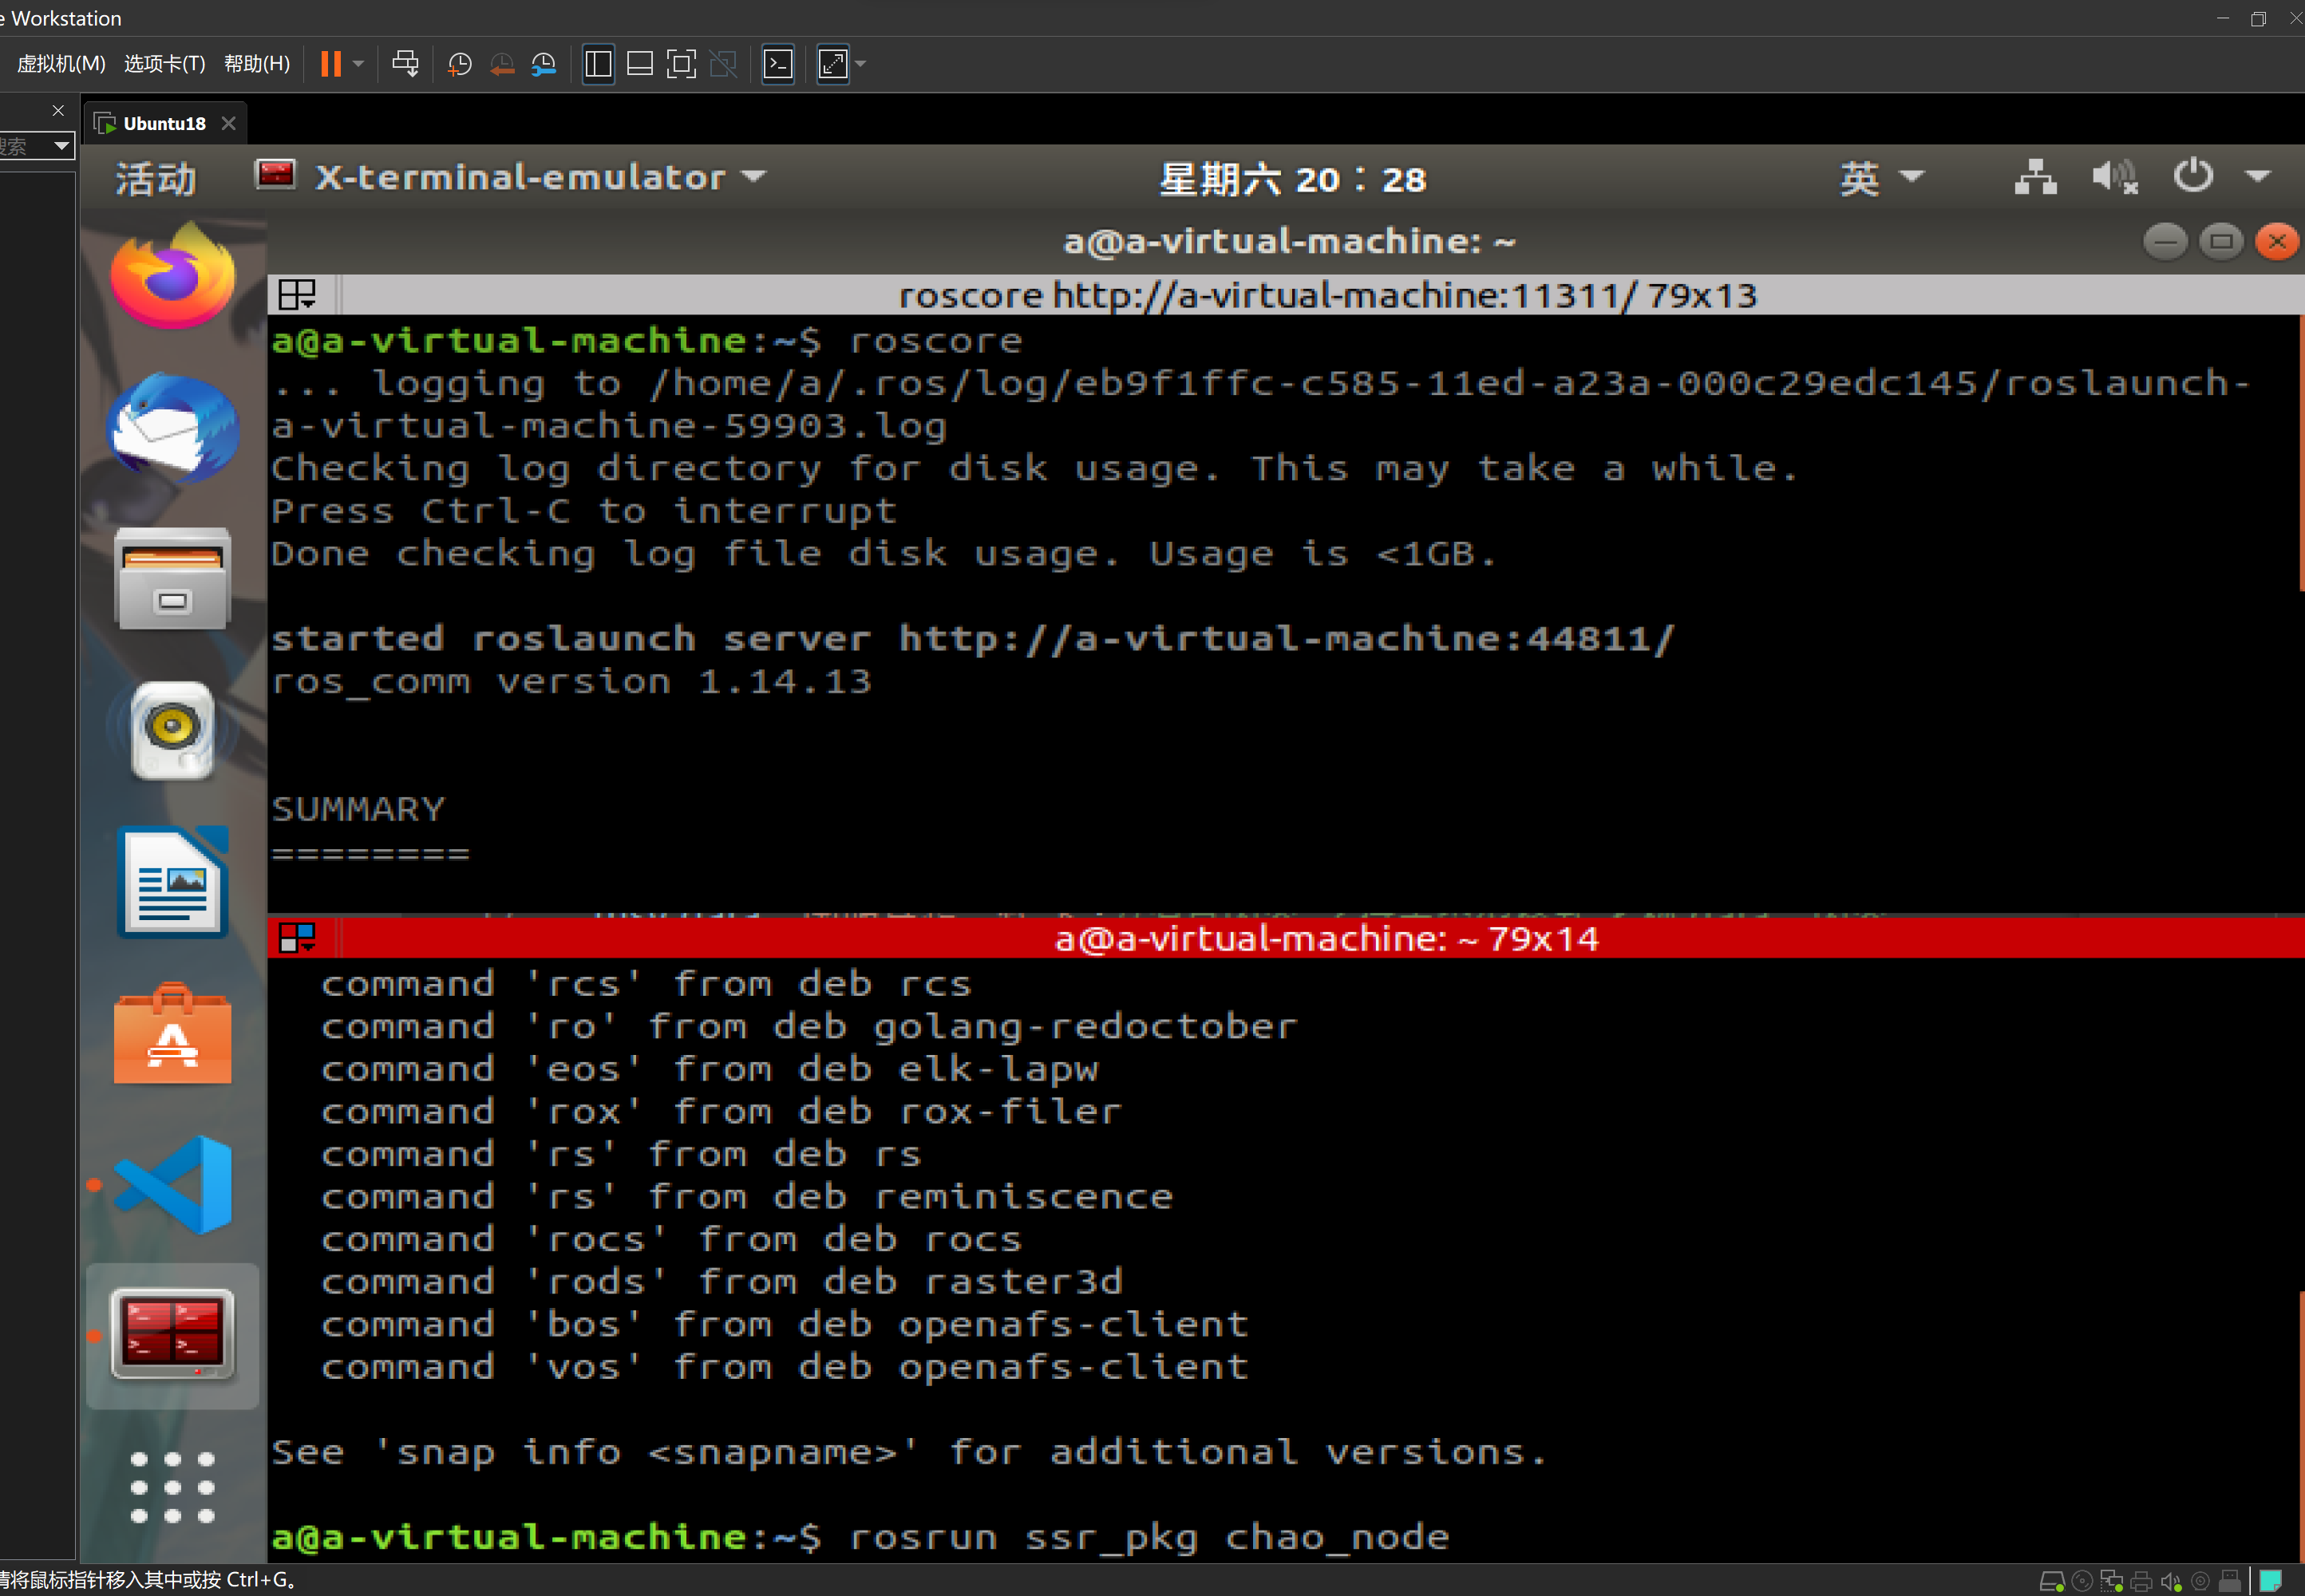2305x1596 pixels.
Task: Open Visual Studio Code from the dock
Action: 172,1185
